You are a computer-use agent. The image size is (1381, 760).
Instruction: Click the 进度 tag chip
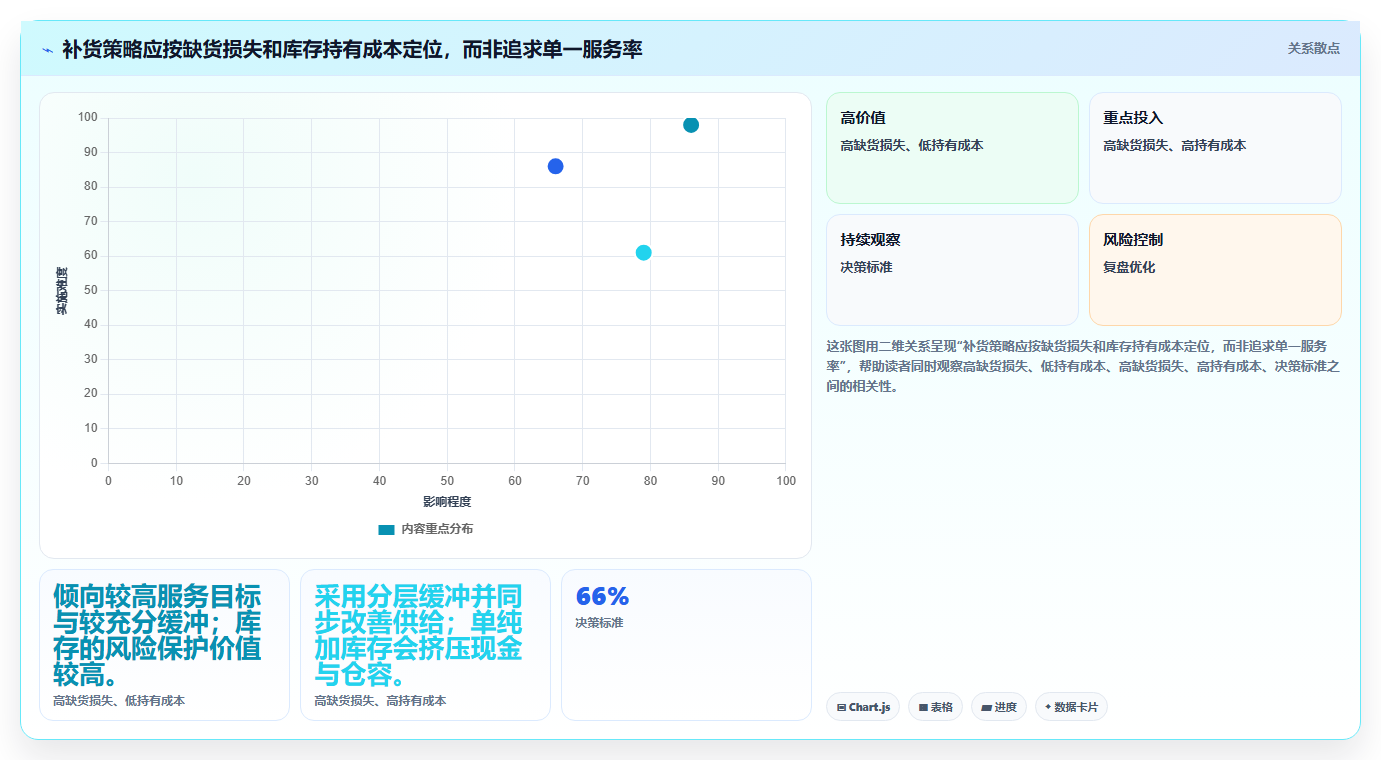[999, 707]
